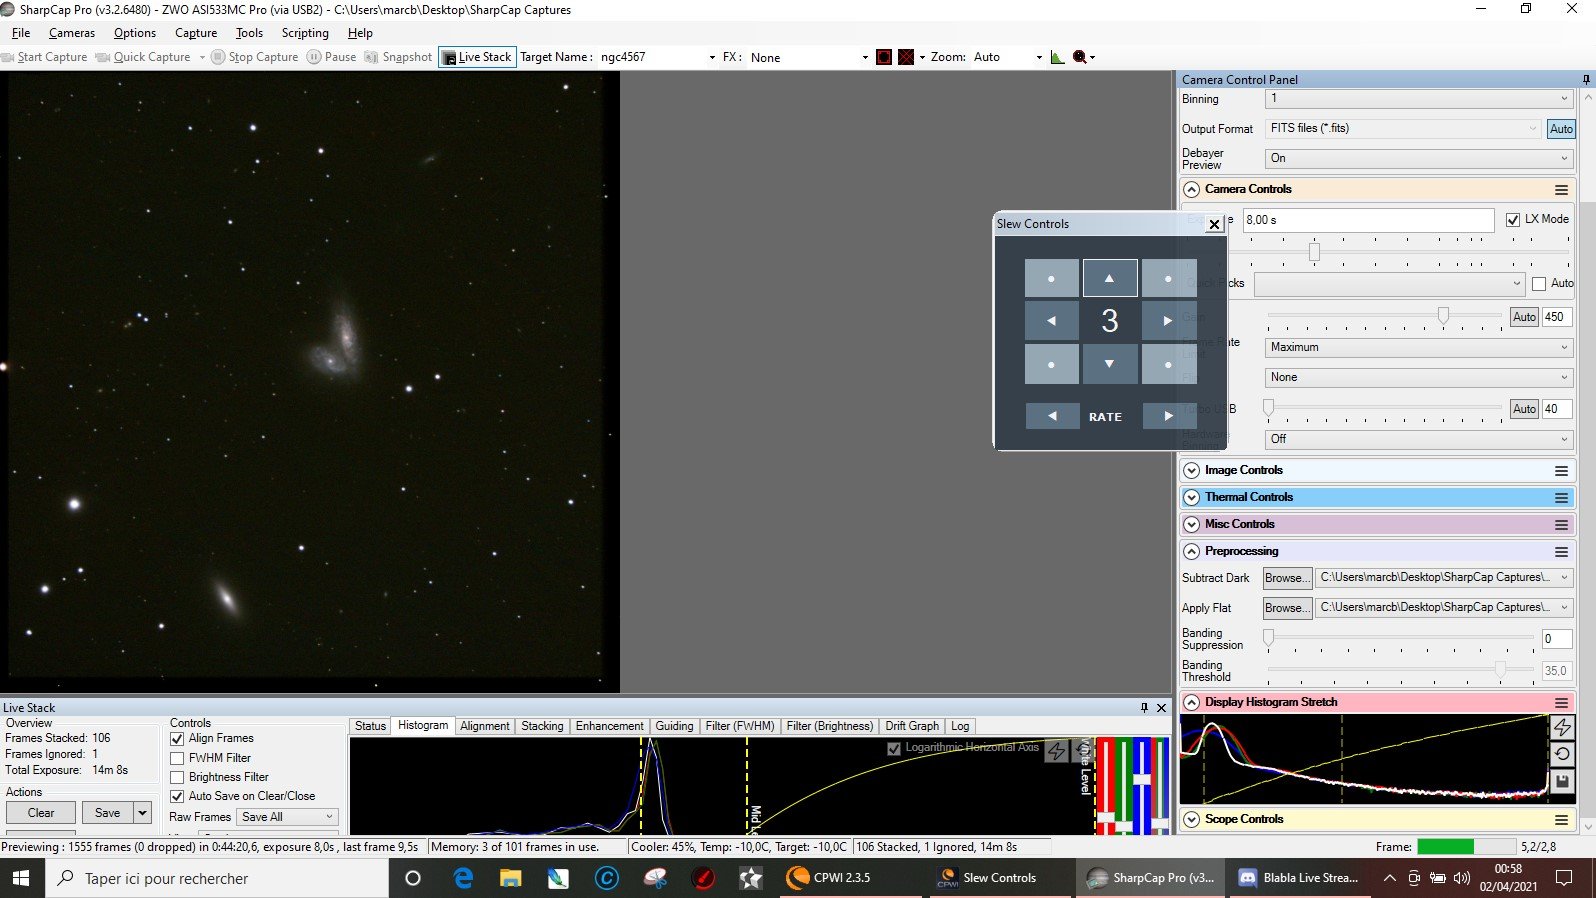Open SharpCap Pro in the taskbar
The image size is (1596, 898).
1151,878
